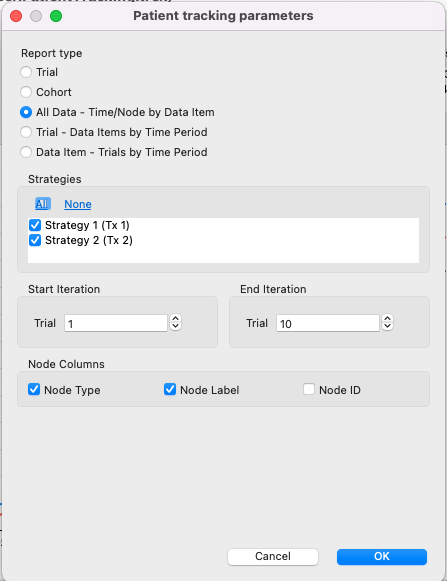447x581 pixels.
Task: Uncheck Strategy 1 (Tx 1)
Action: [35, 225]
